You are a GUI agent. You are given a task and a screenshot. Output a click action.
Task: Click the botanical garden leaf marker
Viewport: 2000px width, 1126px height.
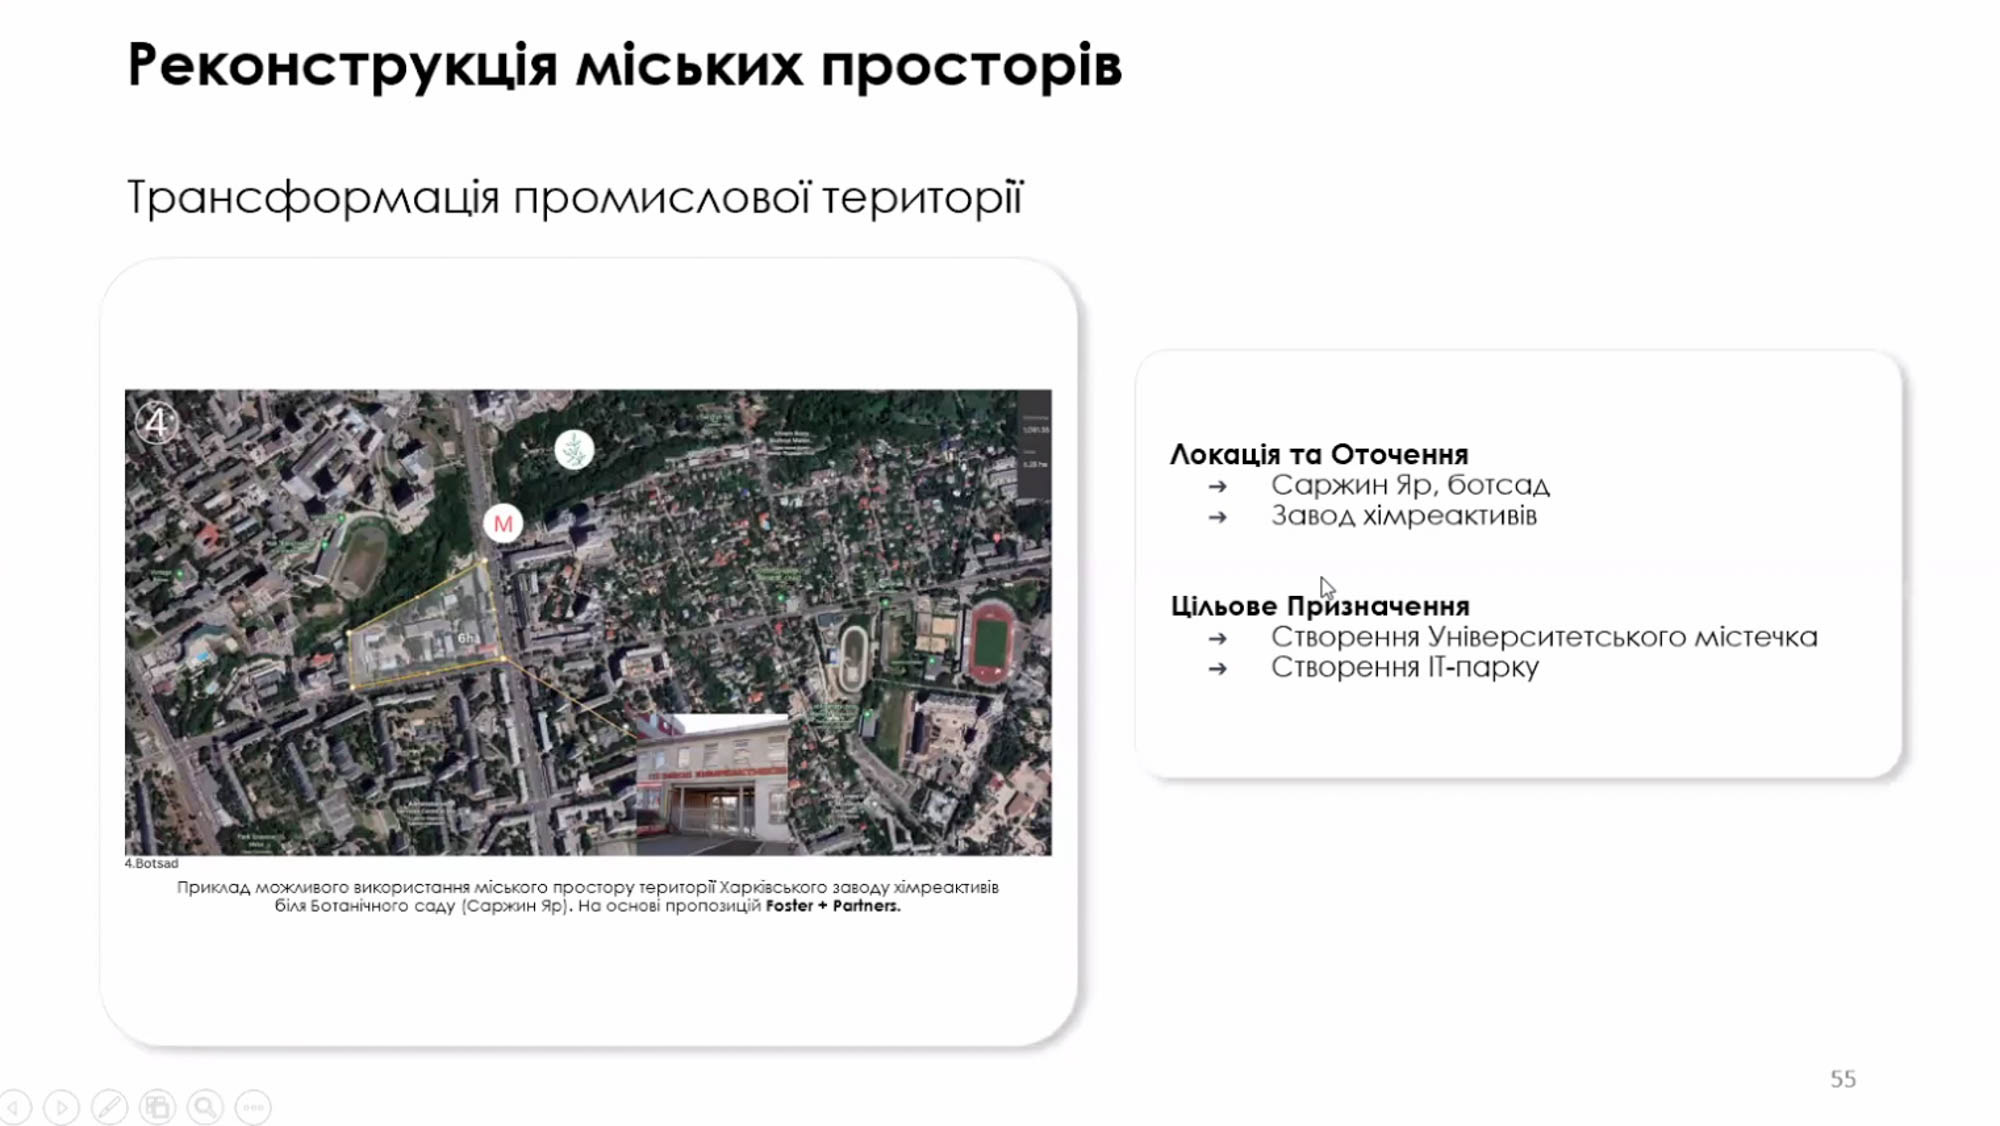(x=574, y=449)
